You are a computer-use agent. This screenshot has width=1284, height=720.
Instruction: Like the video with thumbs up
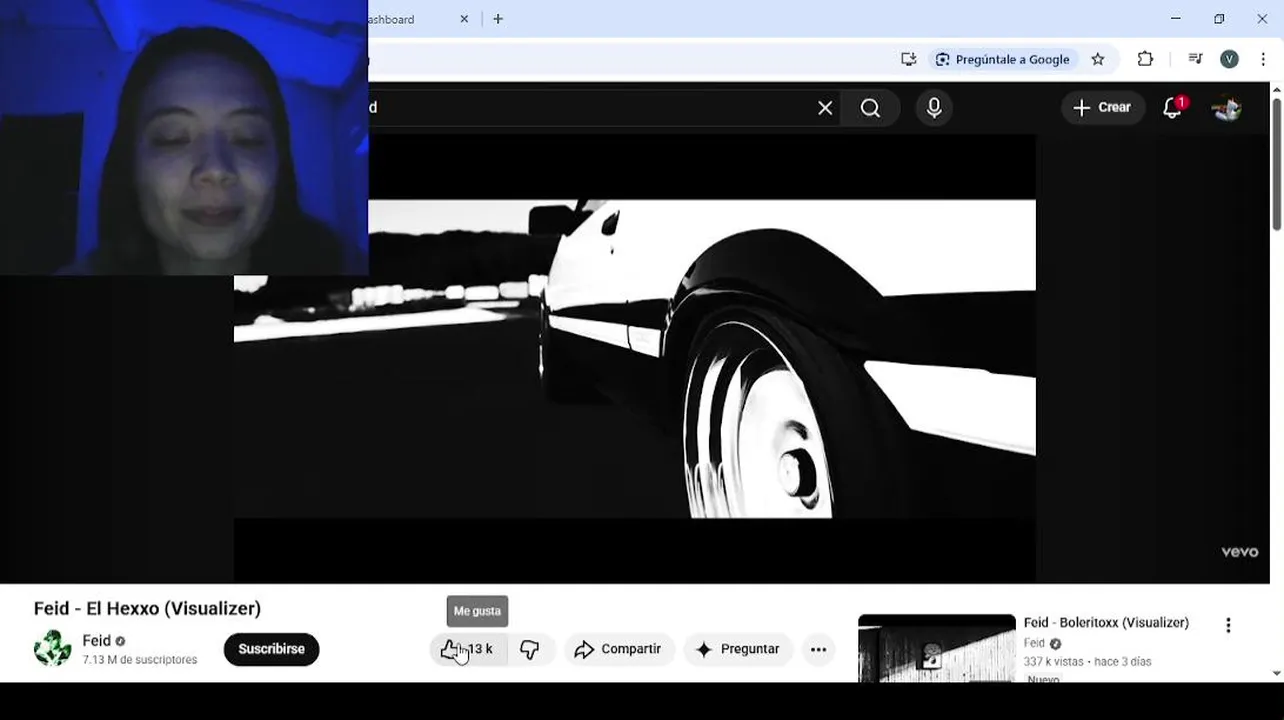pyautogui.click(x=468, y=649)
